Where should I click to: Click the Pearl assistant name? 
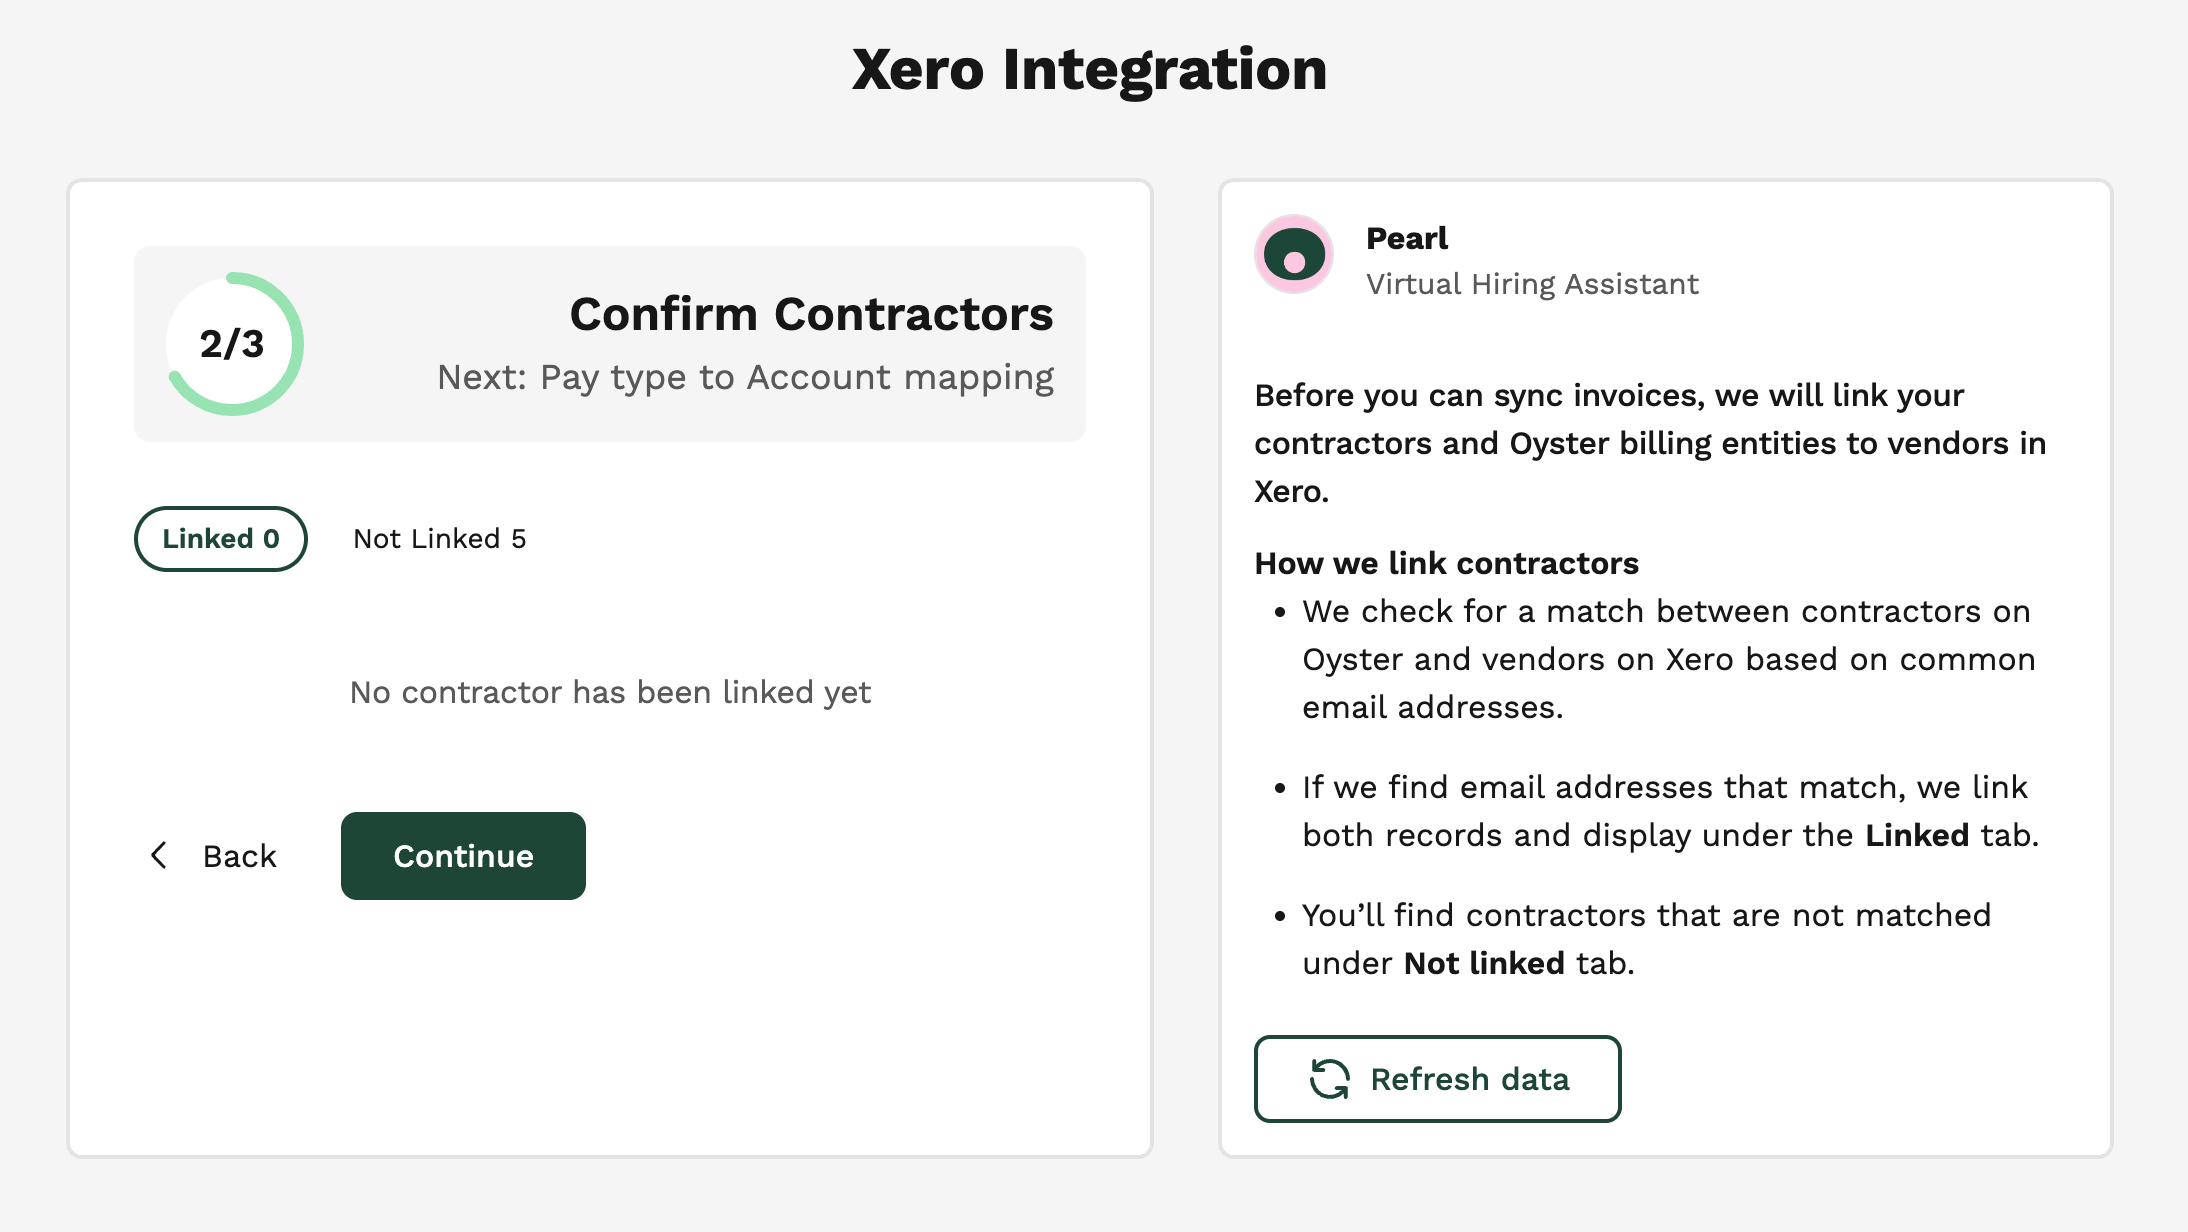1406,238
